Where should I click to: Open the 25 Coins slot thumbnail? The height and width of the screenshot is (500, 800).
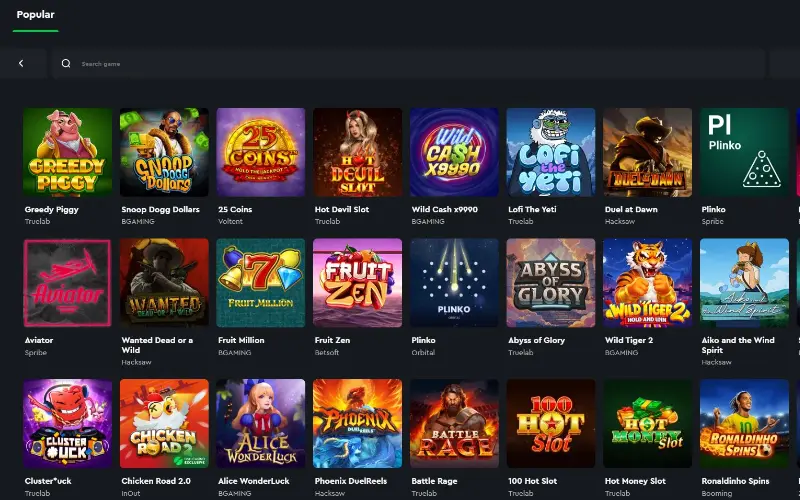coord(261,152)
